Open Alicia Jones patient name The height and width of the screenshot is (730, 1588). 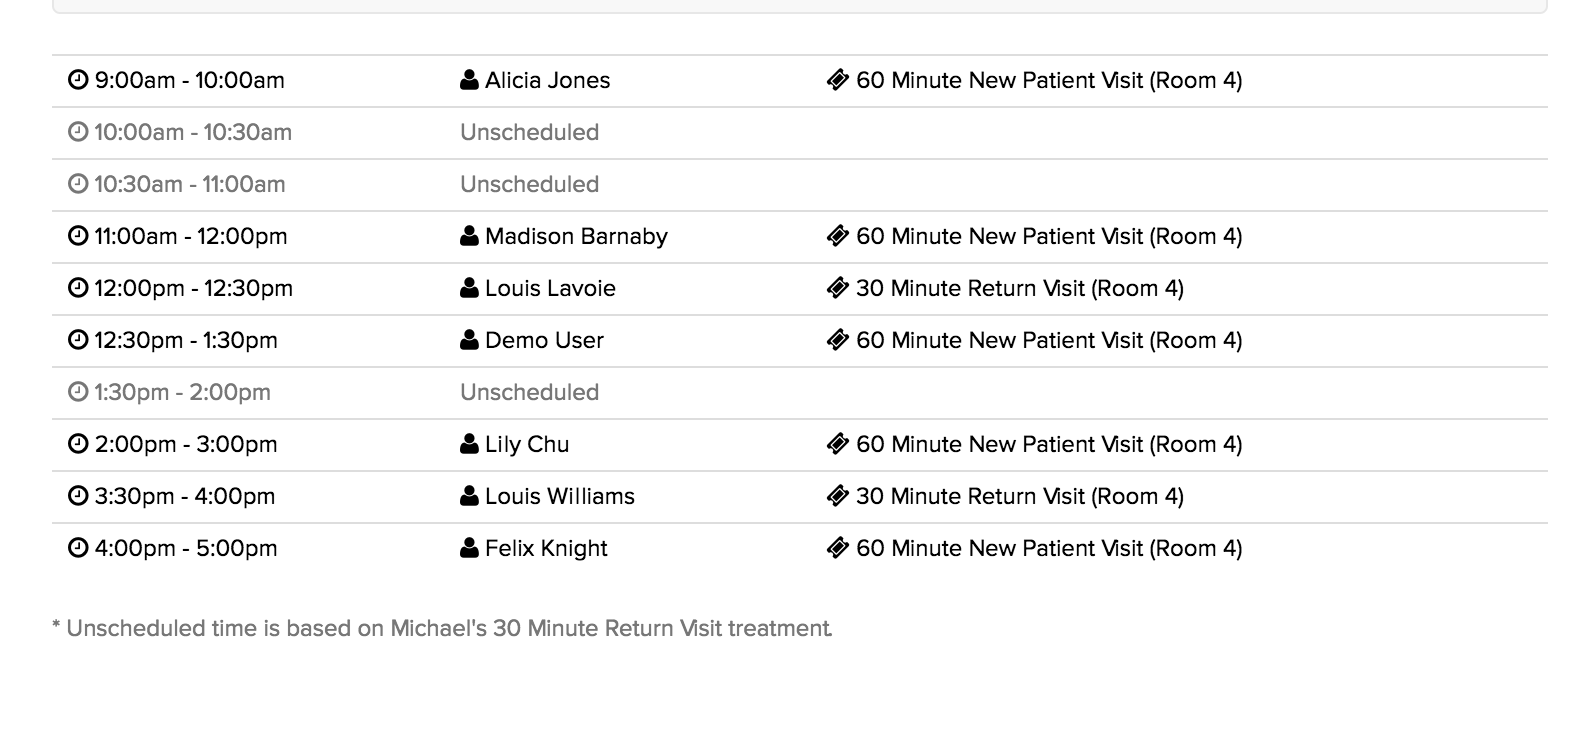coord(547,80)
